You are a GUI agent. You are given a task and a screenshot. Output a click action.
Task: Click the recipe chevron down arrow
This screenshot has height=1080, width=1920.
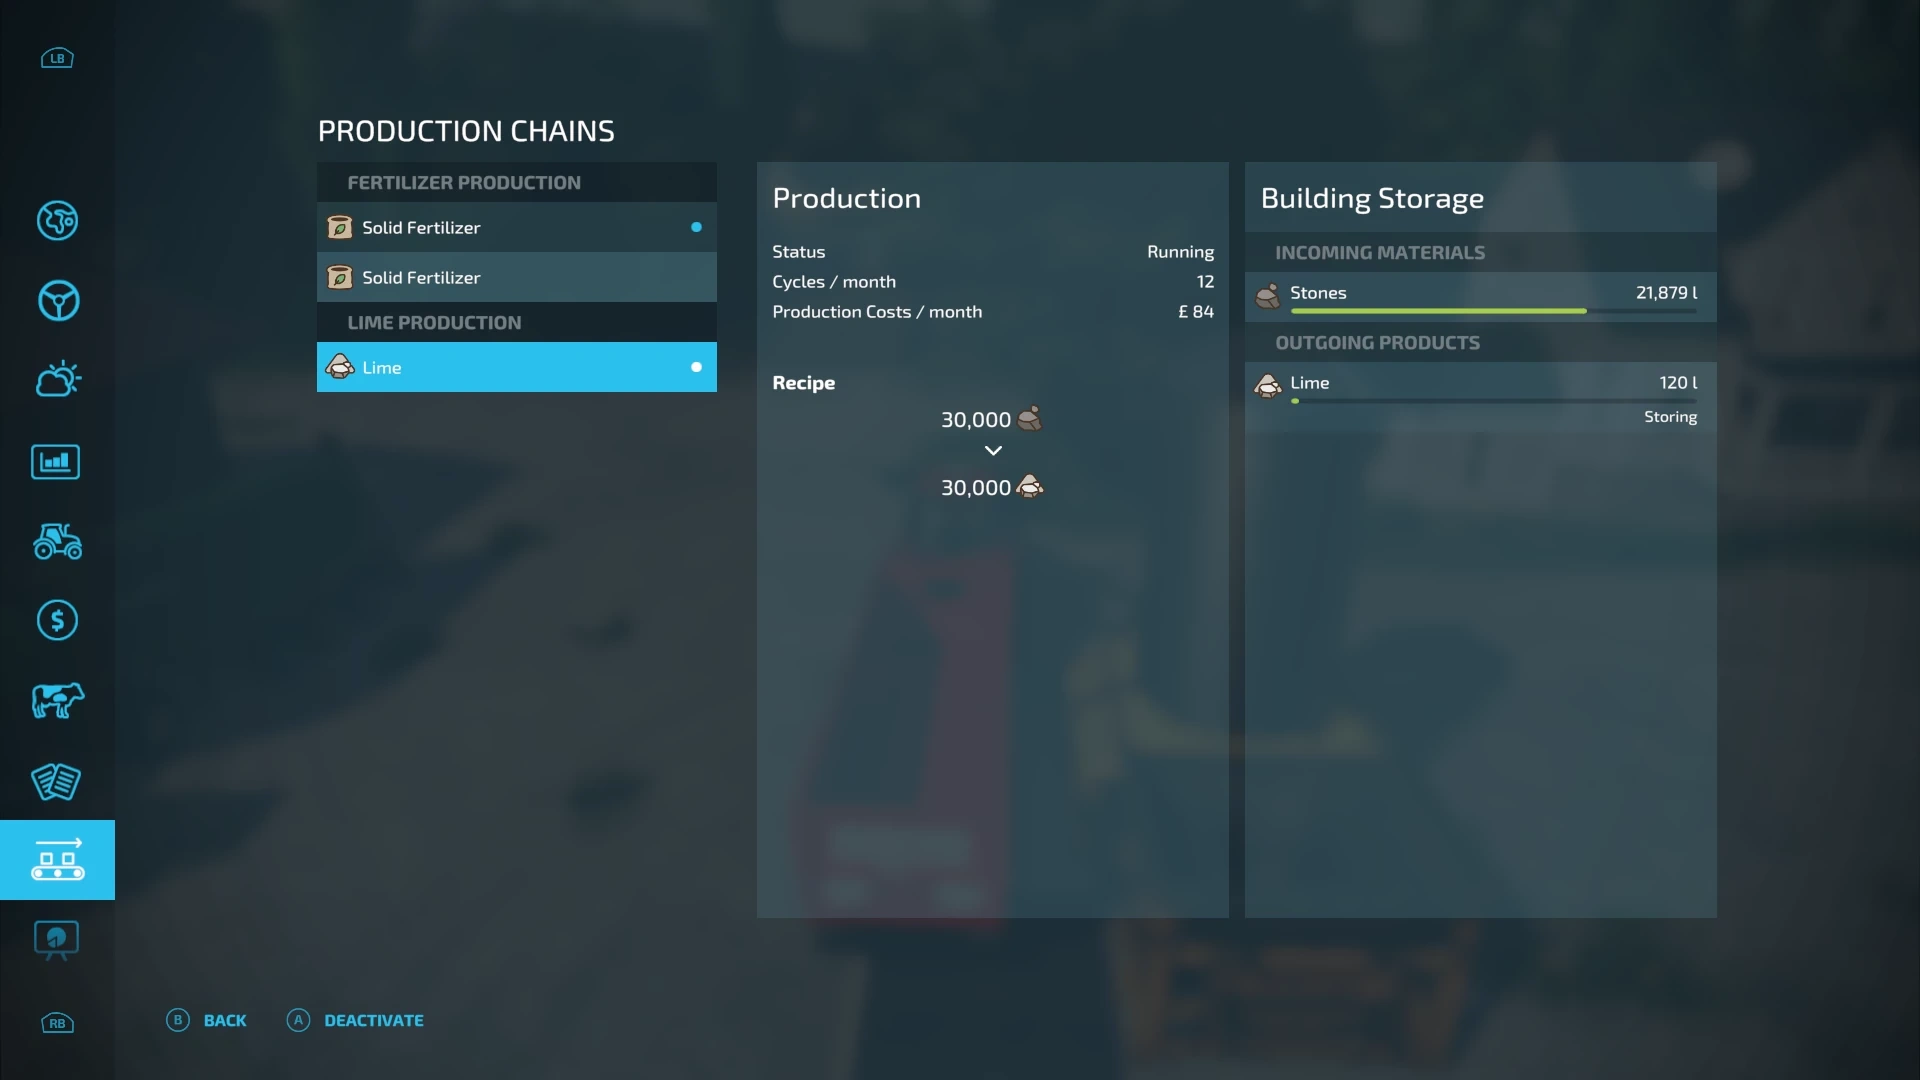993,451
